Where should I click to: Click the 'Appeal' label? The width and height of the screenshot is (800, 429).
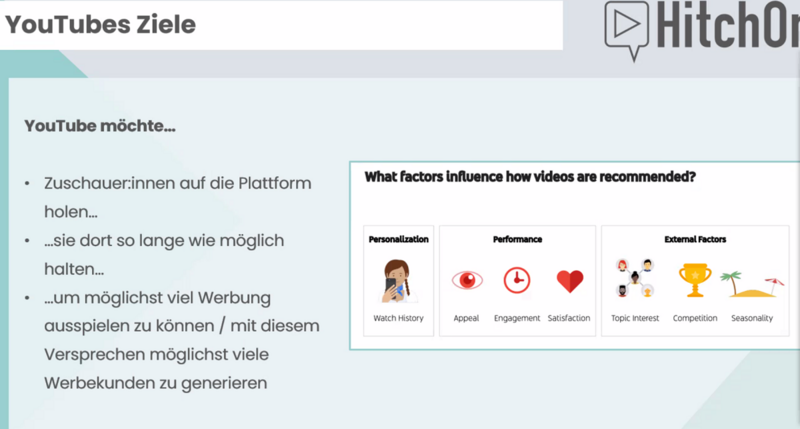click(x=466, y=318)
